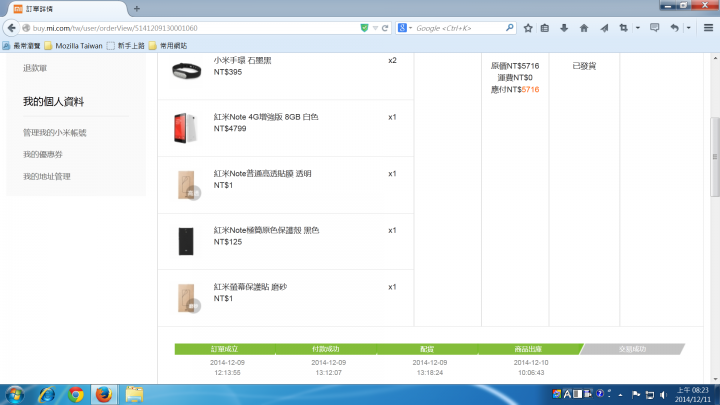The height and width of the screenshot is (405, 720).
Task: Show hidden tray icons arrow
Action: pos(620,394)
